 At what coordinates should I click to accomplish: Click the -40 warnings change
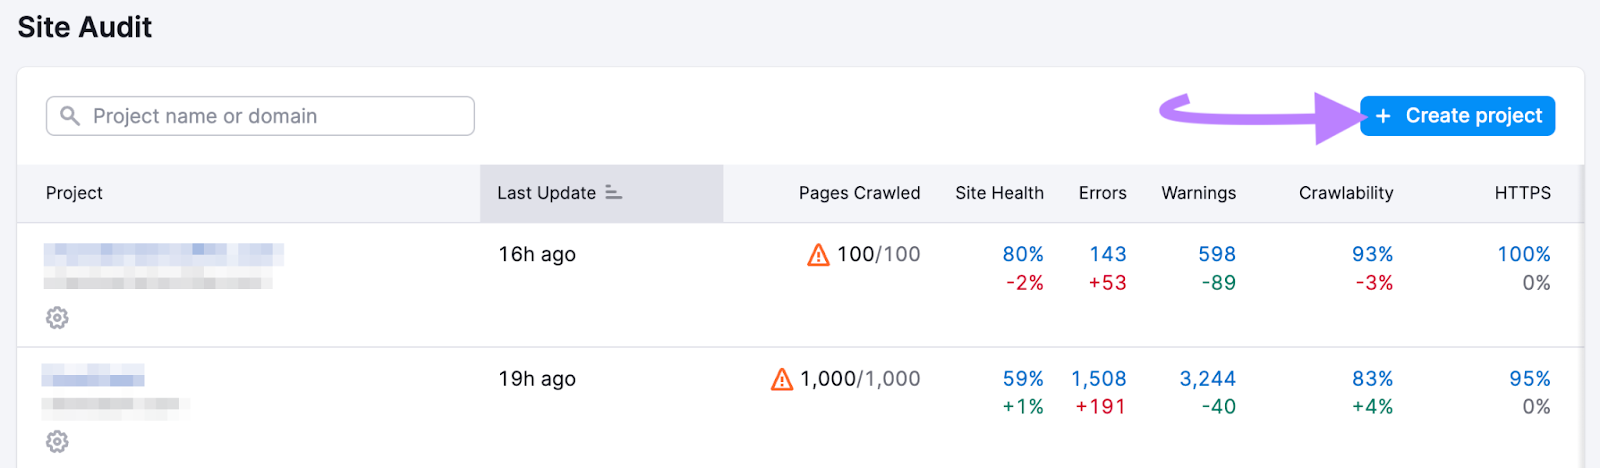click(1219, 407)
